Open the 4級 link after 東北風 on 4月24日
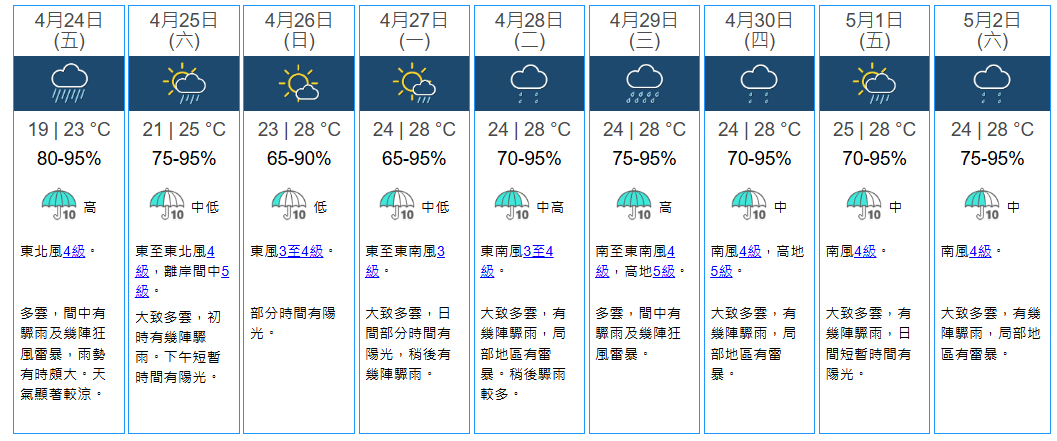The image size is (1057, 441). point(74,251)
